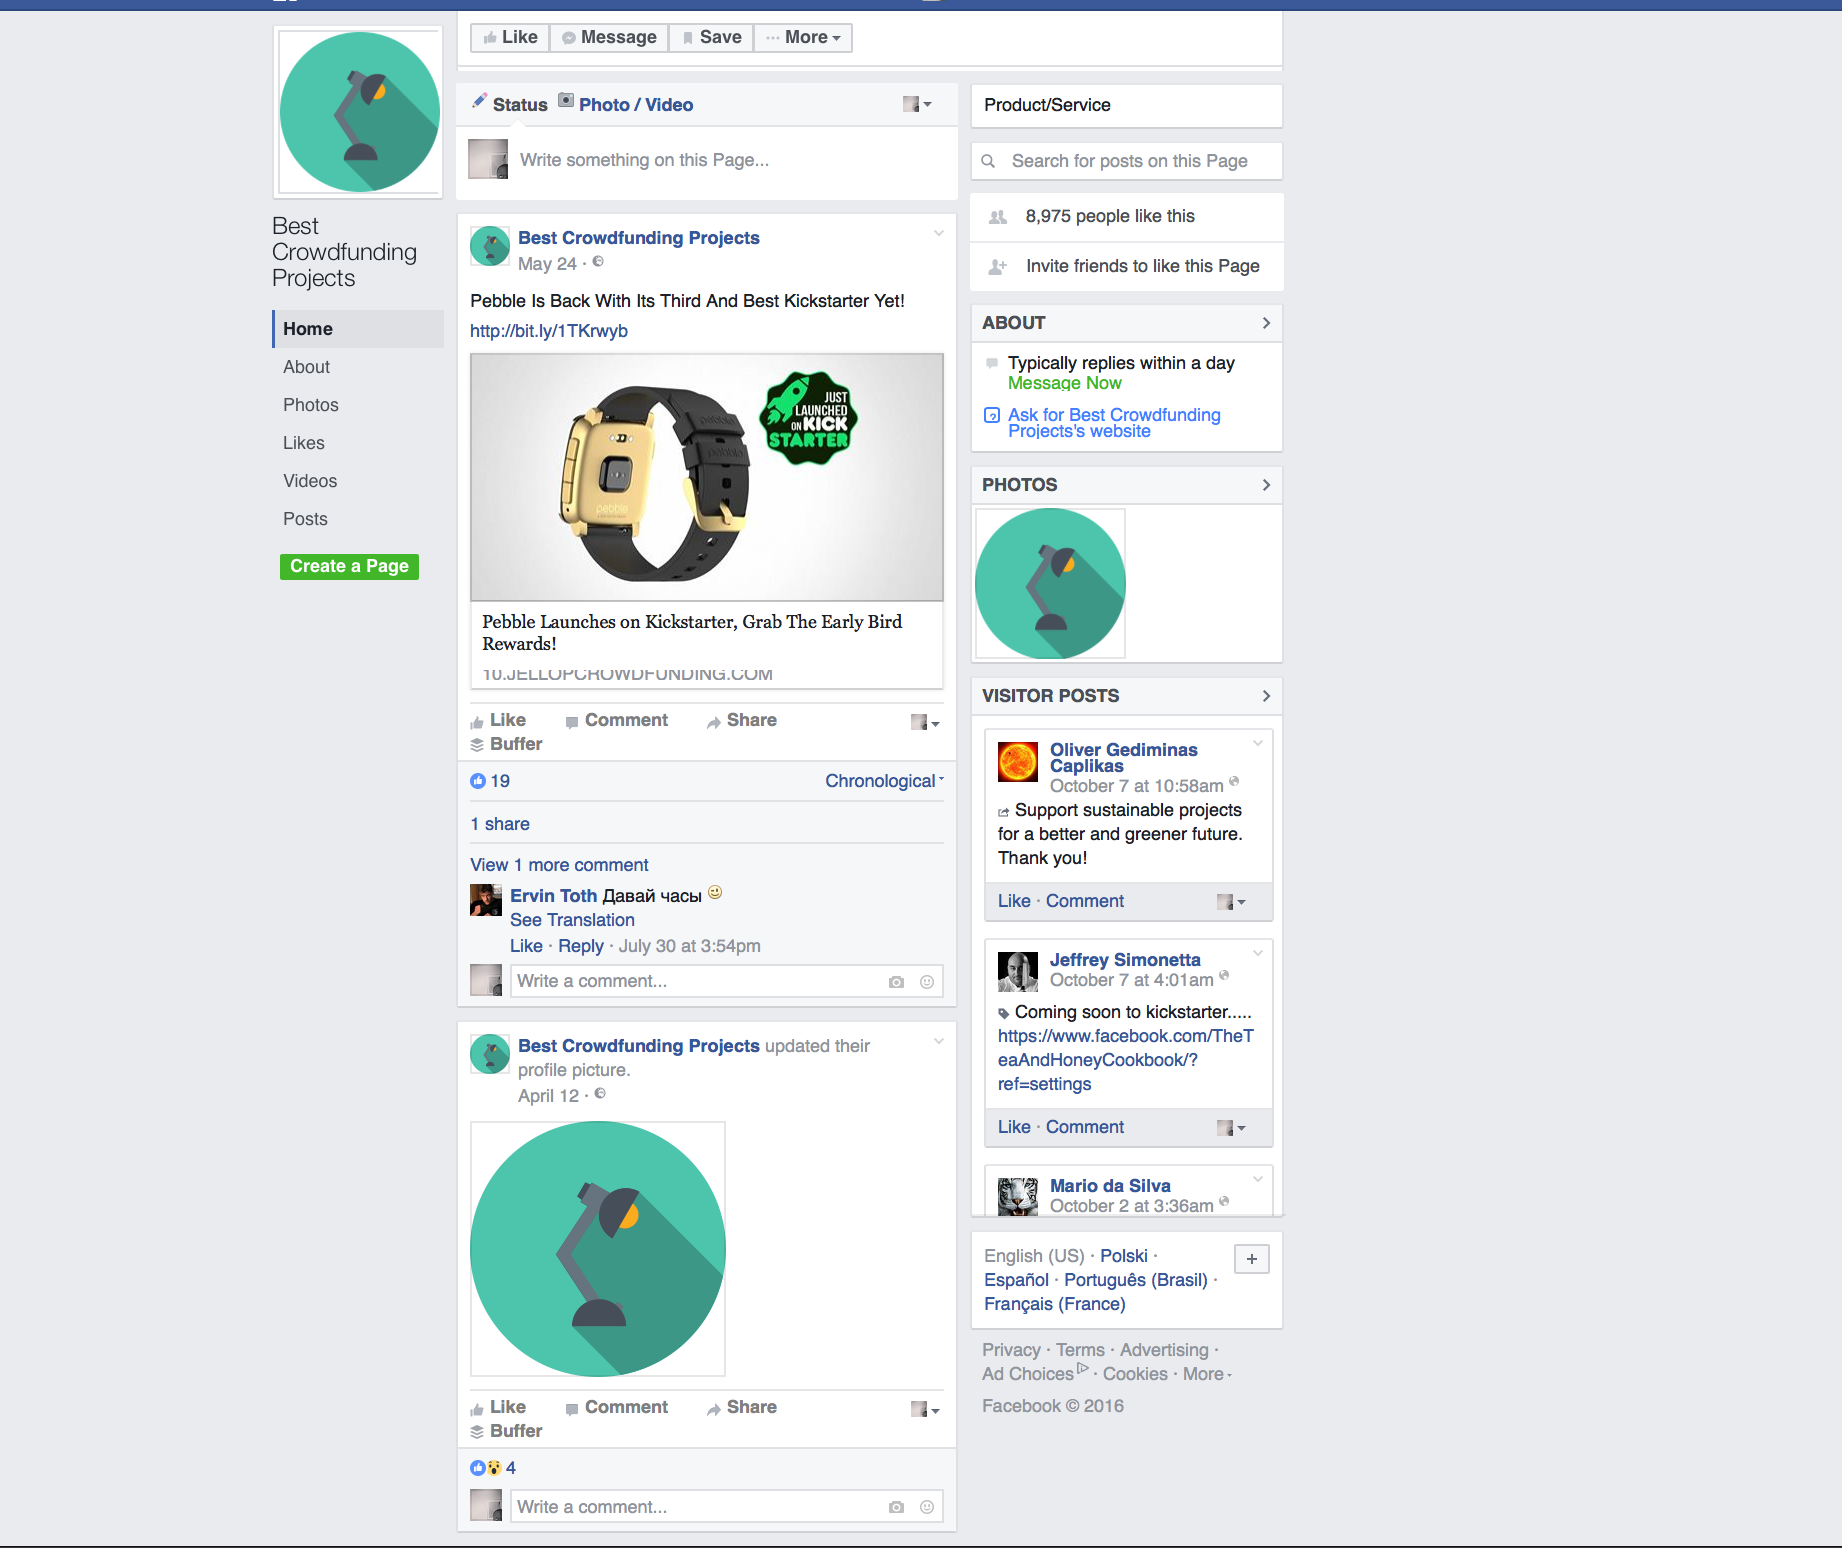The height and width of the screenshot is (1548, 1842).
Task: Open Home in the page sidebar
Action: [358, 329]
